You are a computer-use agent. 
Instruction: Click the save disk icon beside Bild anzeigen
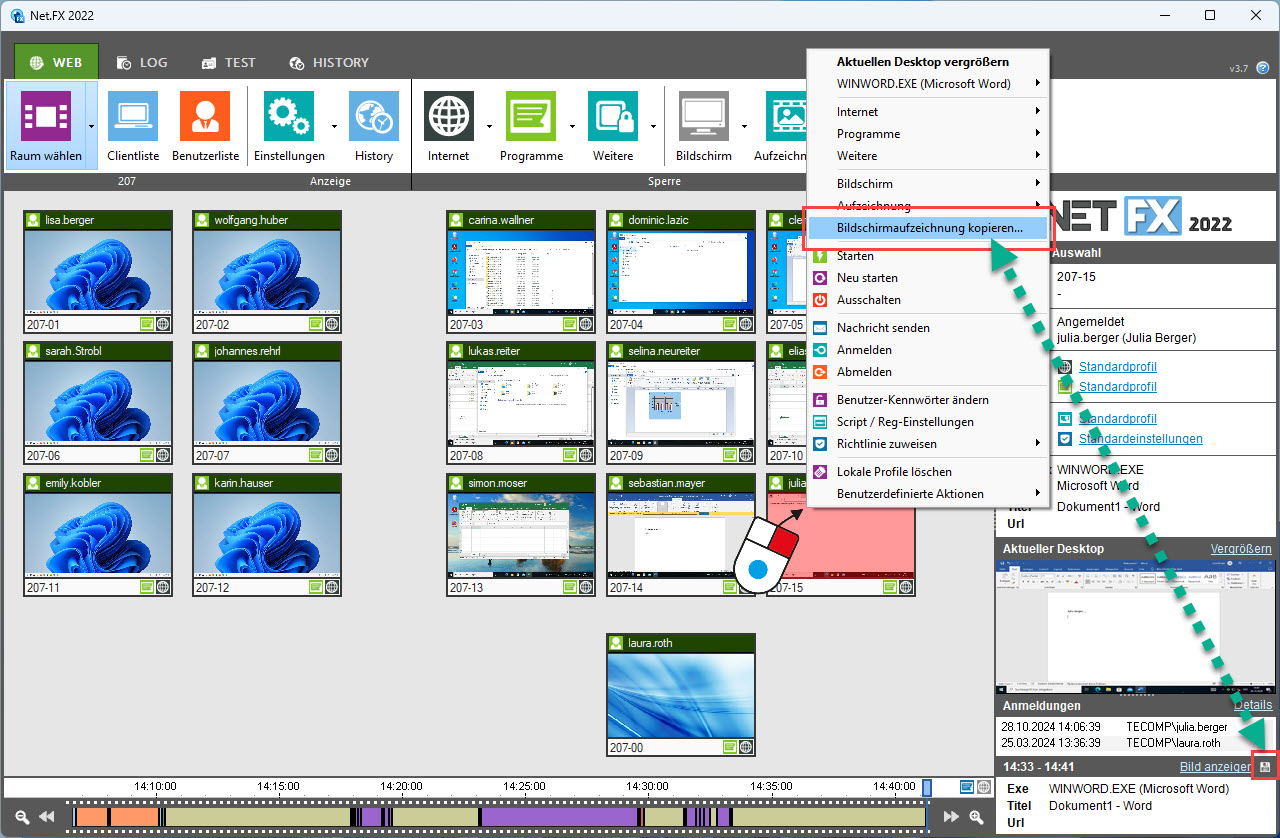(x=1265, y=767)
